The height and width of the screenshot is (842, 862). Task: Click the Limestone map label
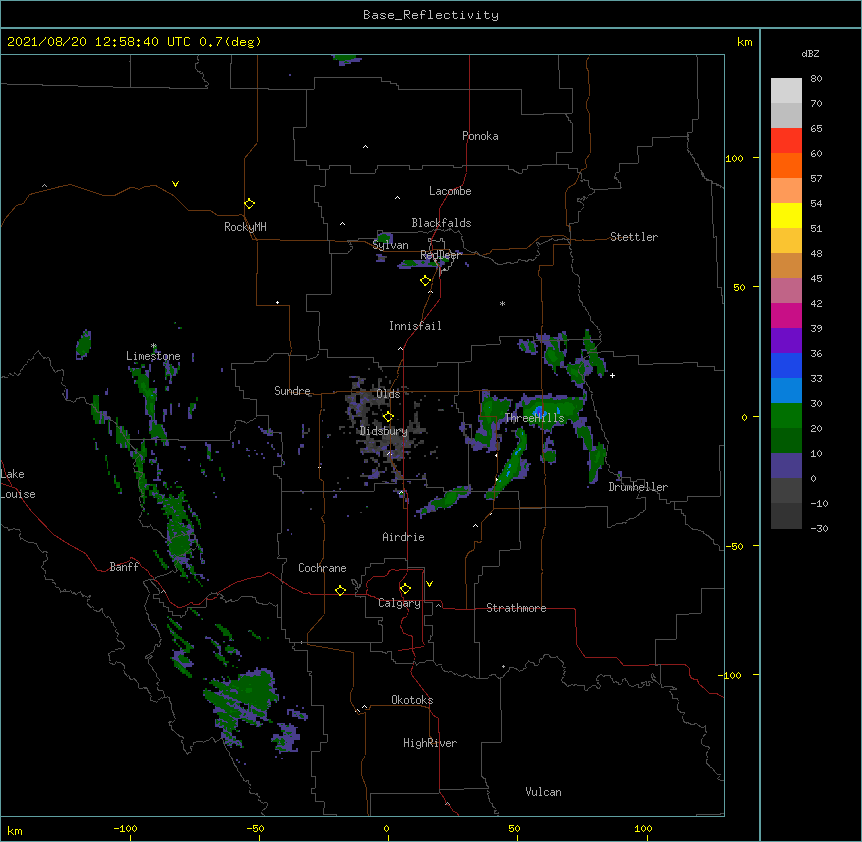(x=153, y=356)
